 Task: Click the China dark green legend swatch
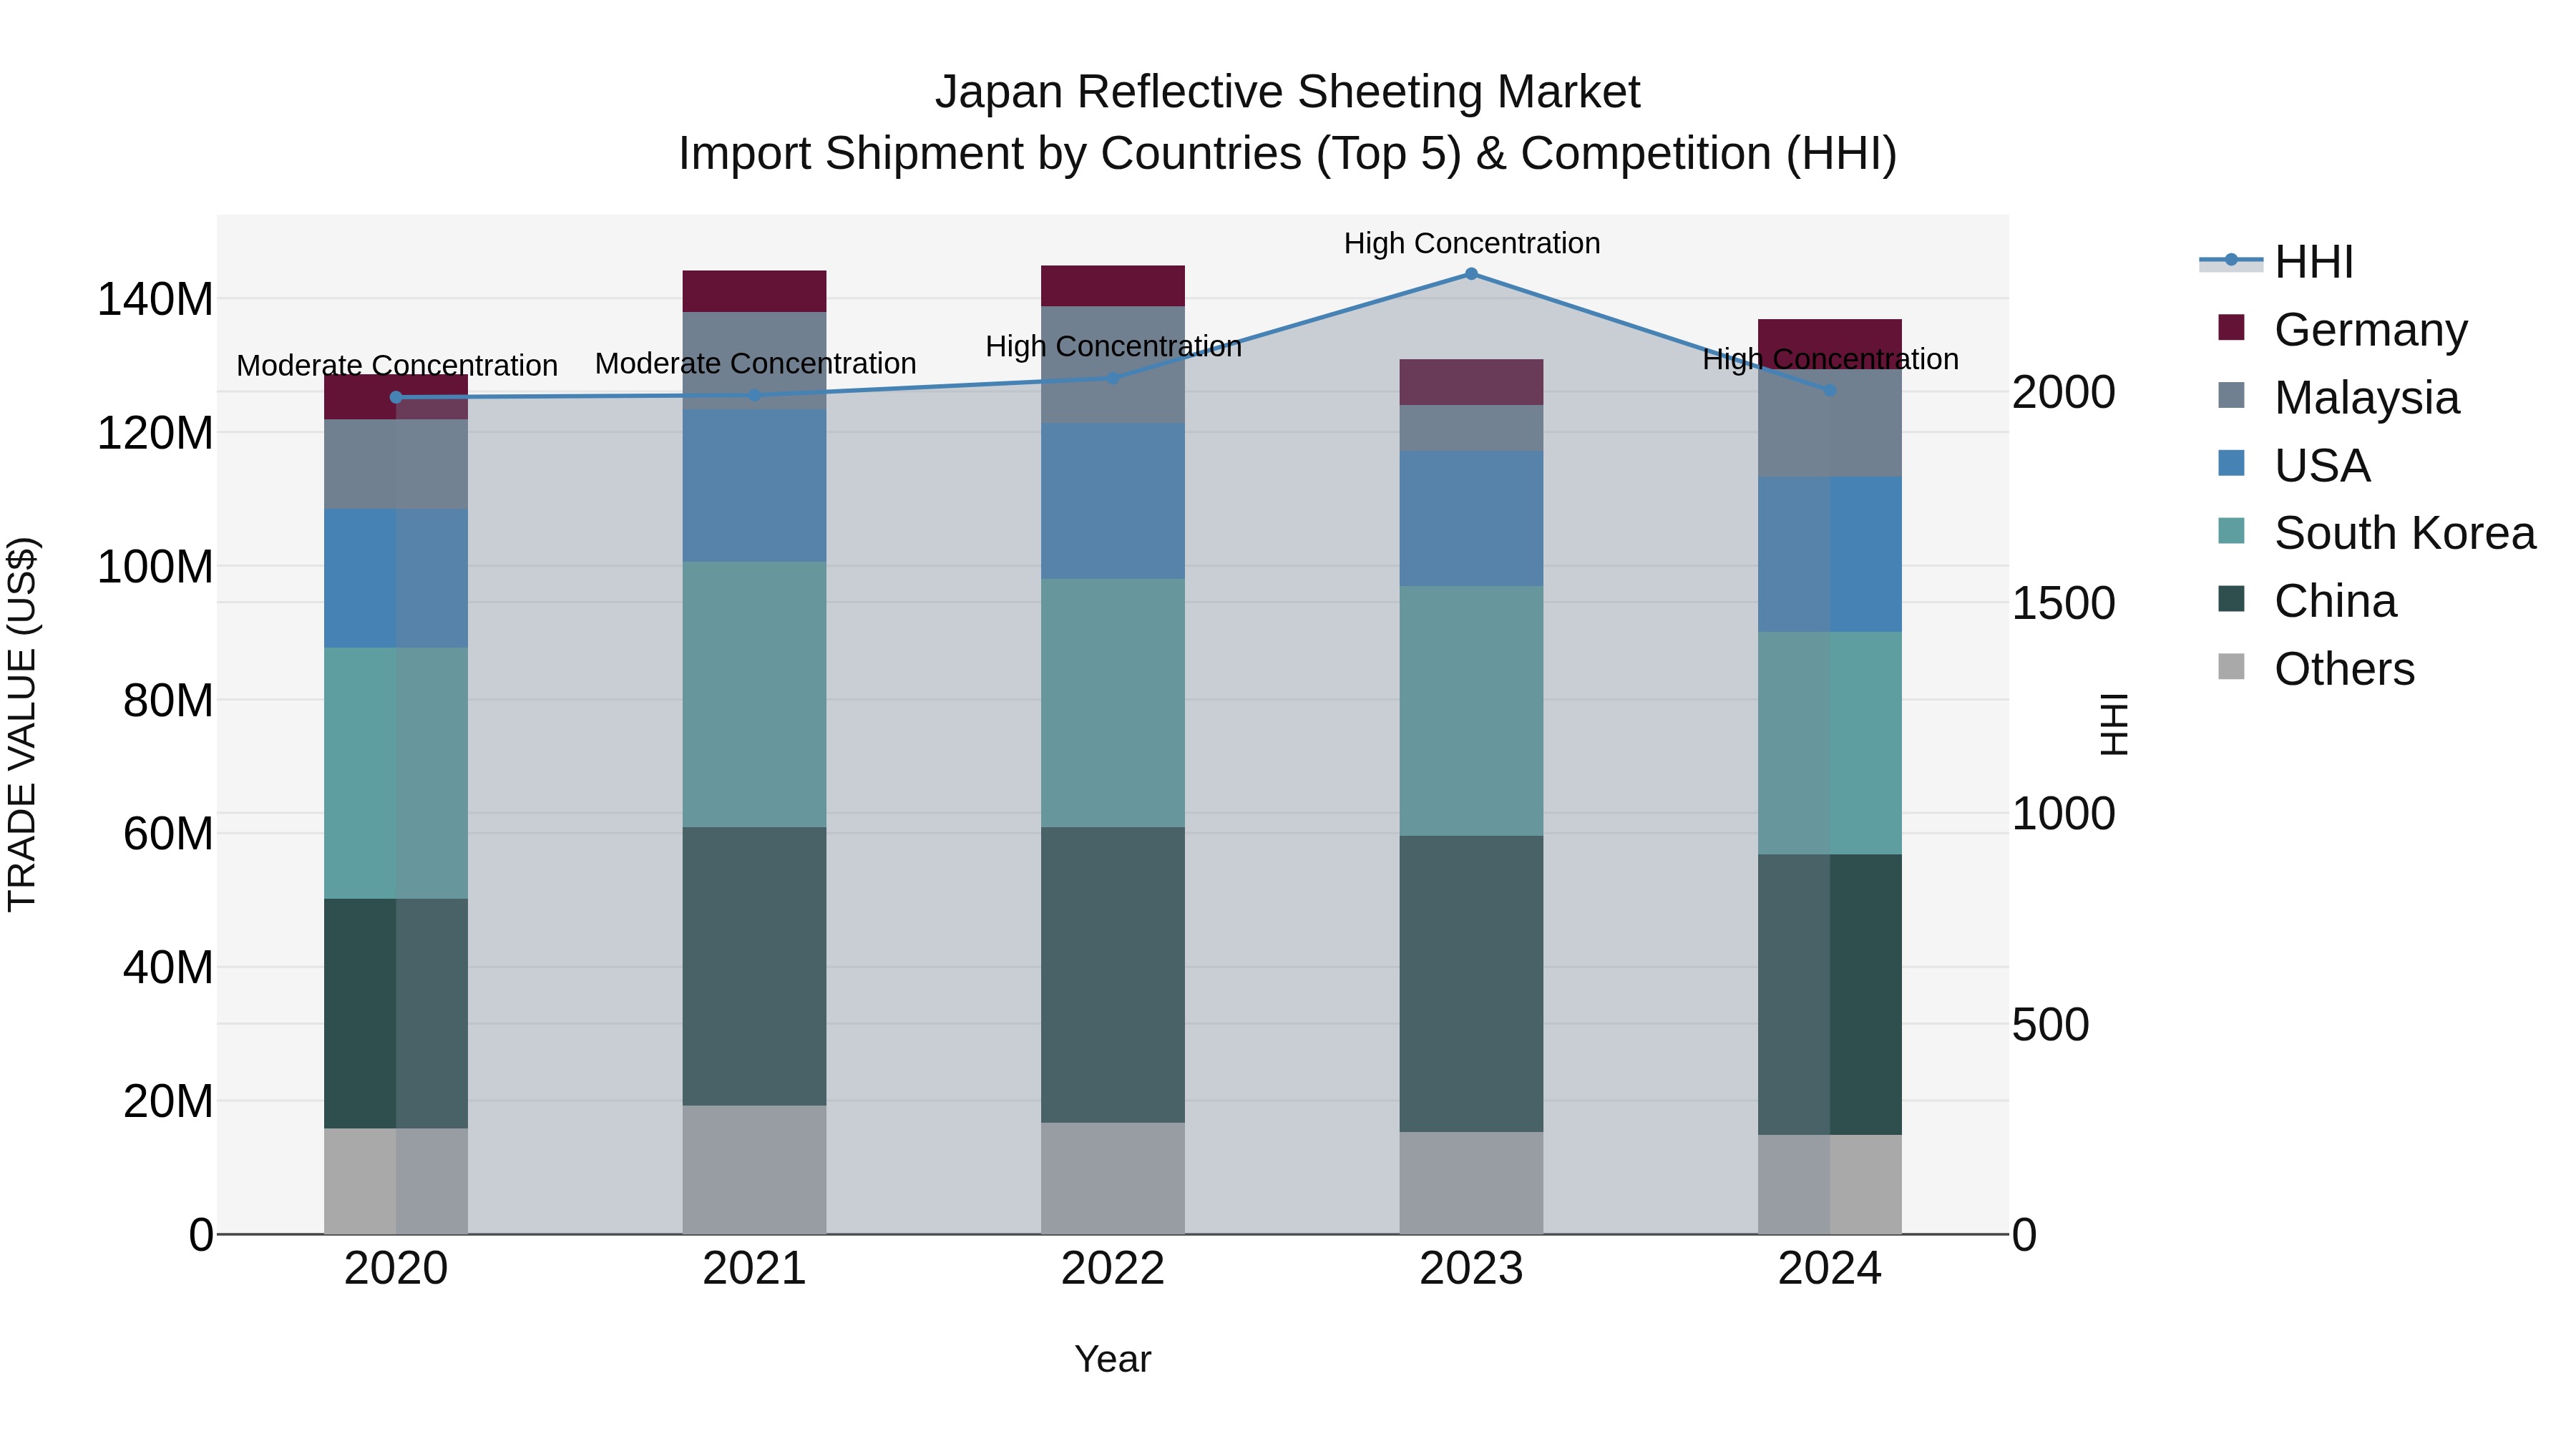tap(2231, 599)
